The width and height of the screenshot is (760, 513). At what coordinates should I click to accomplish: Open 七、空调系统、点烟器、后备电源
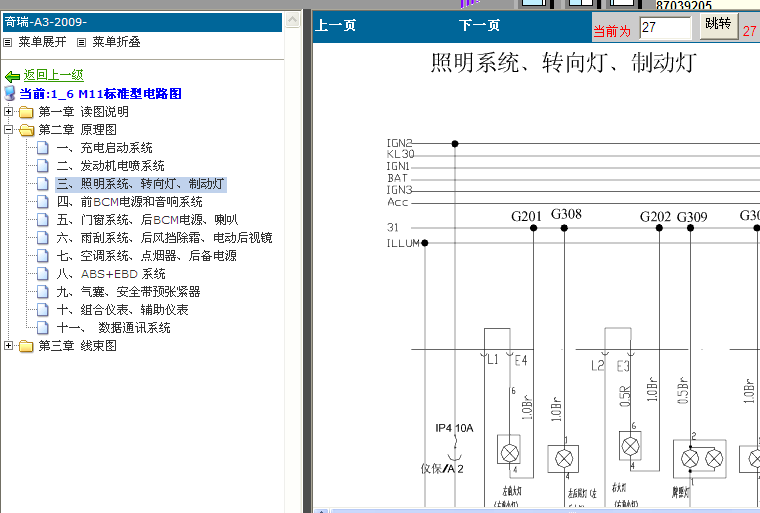(146, 256)
